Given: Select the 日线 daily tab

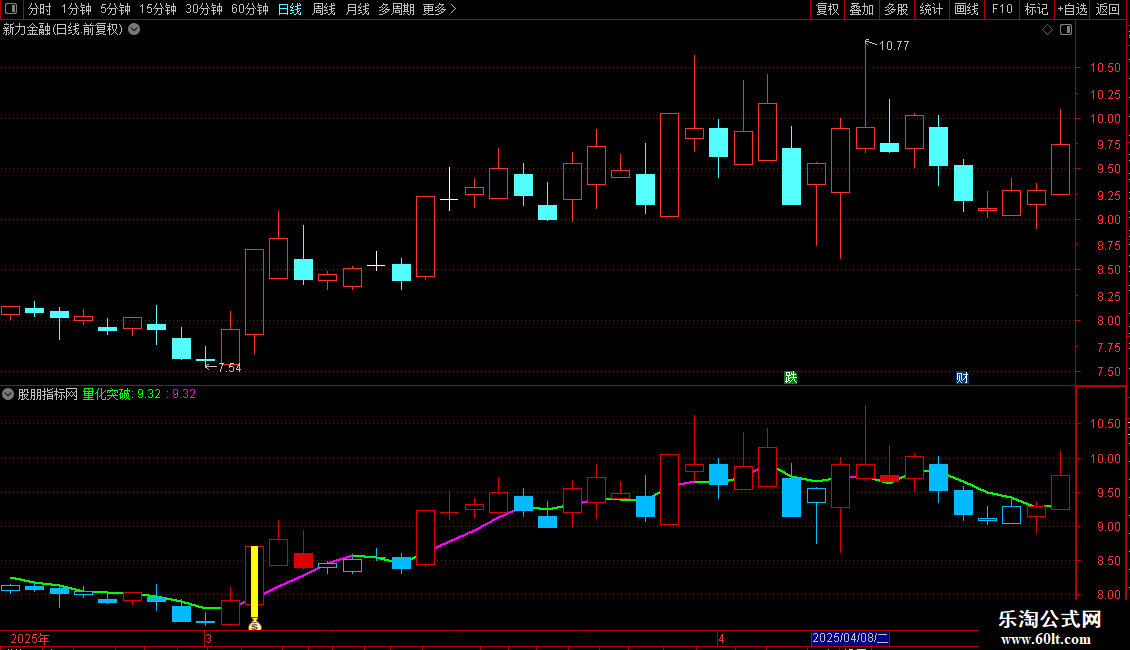Looking at the screenshot, I should click(x=290, y=9).
